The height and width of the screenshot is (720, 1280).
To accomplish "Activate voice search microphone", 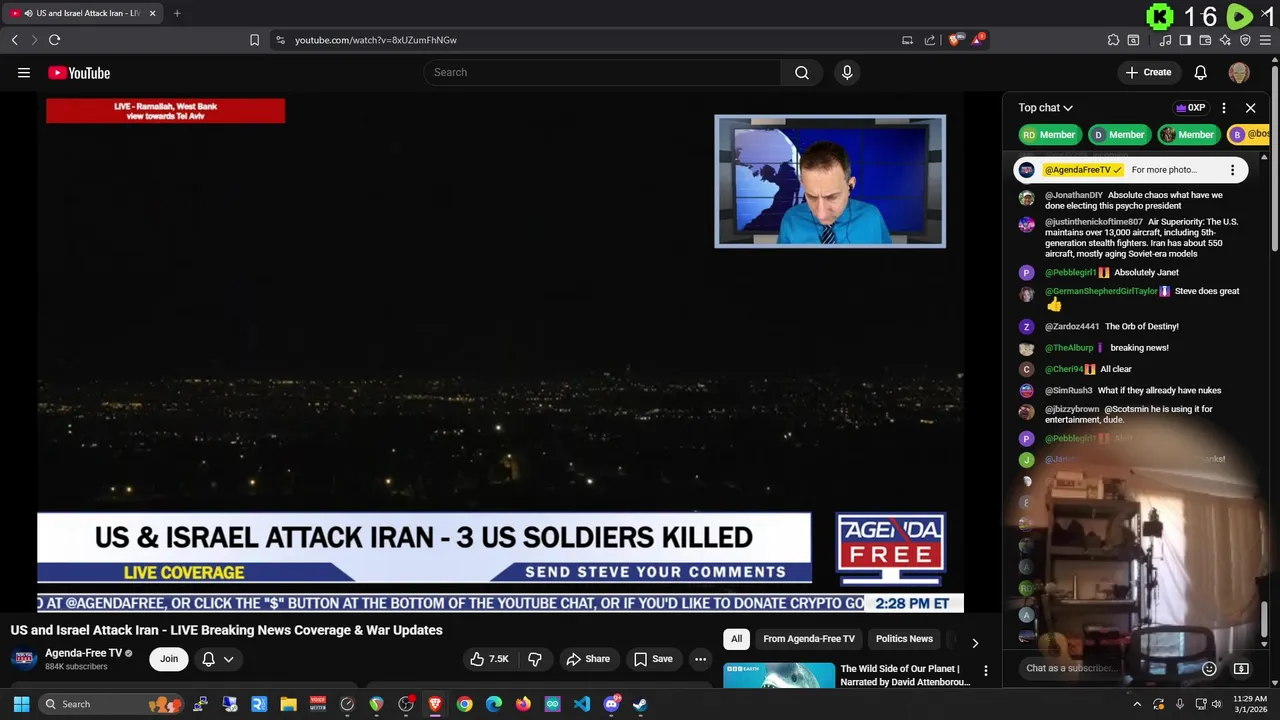I will pos(847,72).
